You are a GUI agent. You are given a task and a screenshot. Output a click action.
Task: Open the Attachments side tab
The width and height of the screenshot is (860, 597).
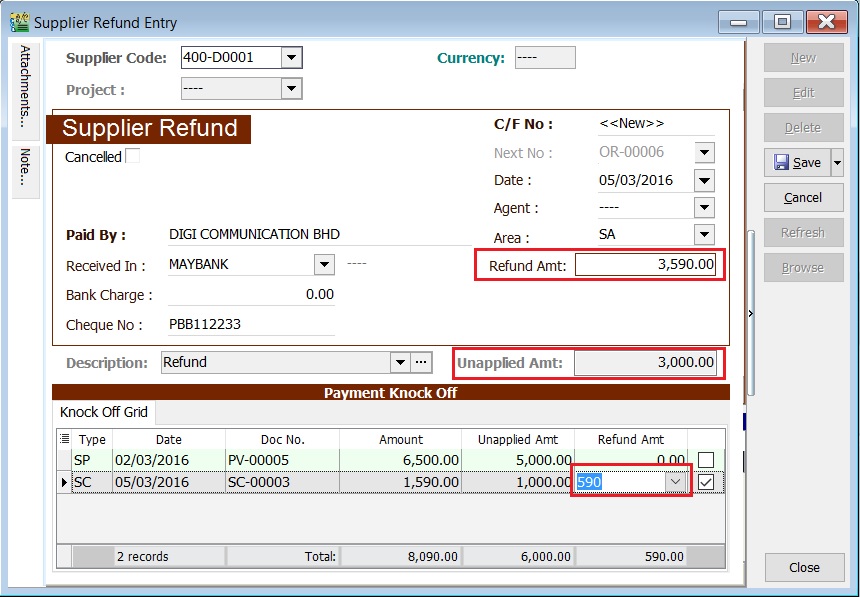(26, 85)
